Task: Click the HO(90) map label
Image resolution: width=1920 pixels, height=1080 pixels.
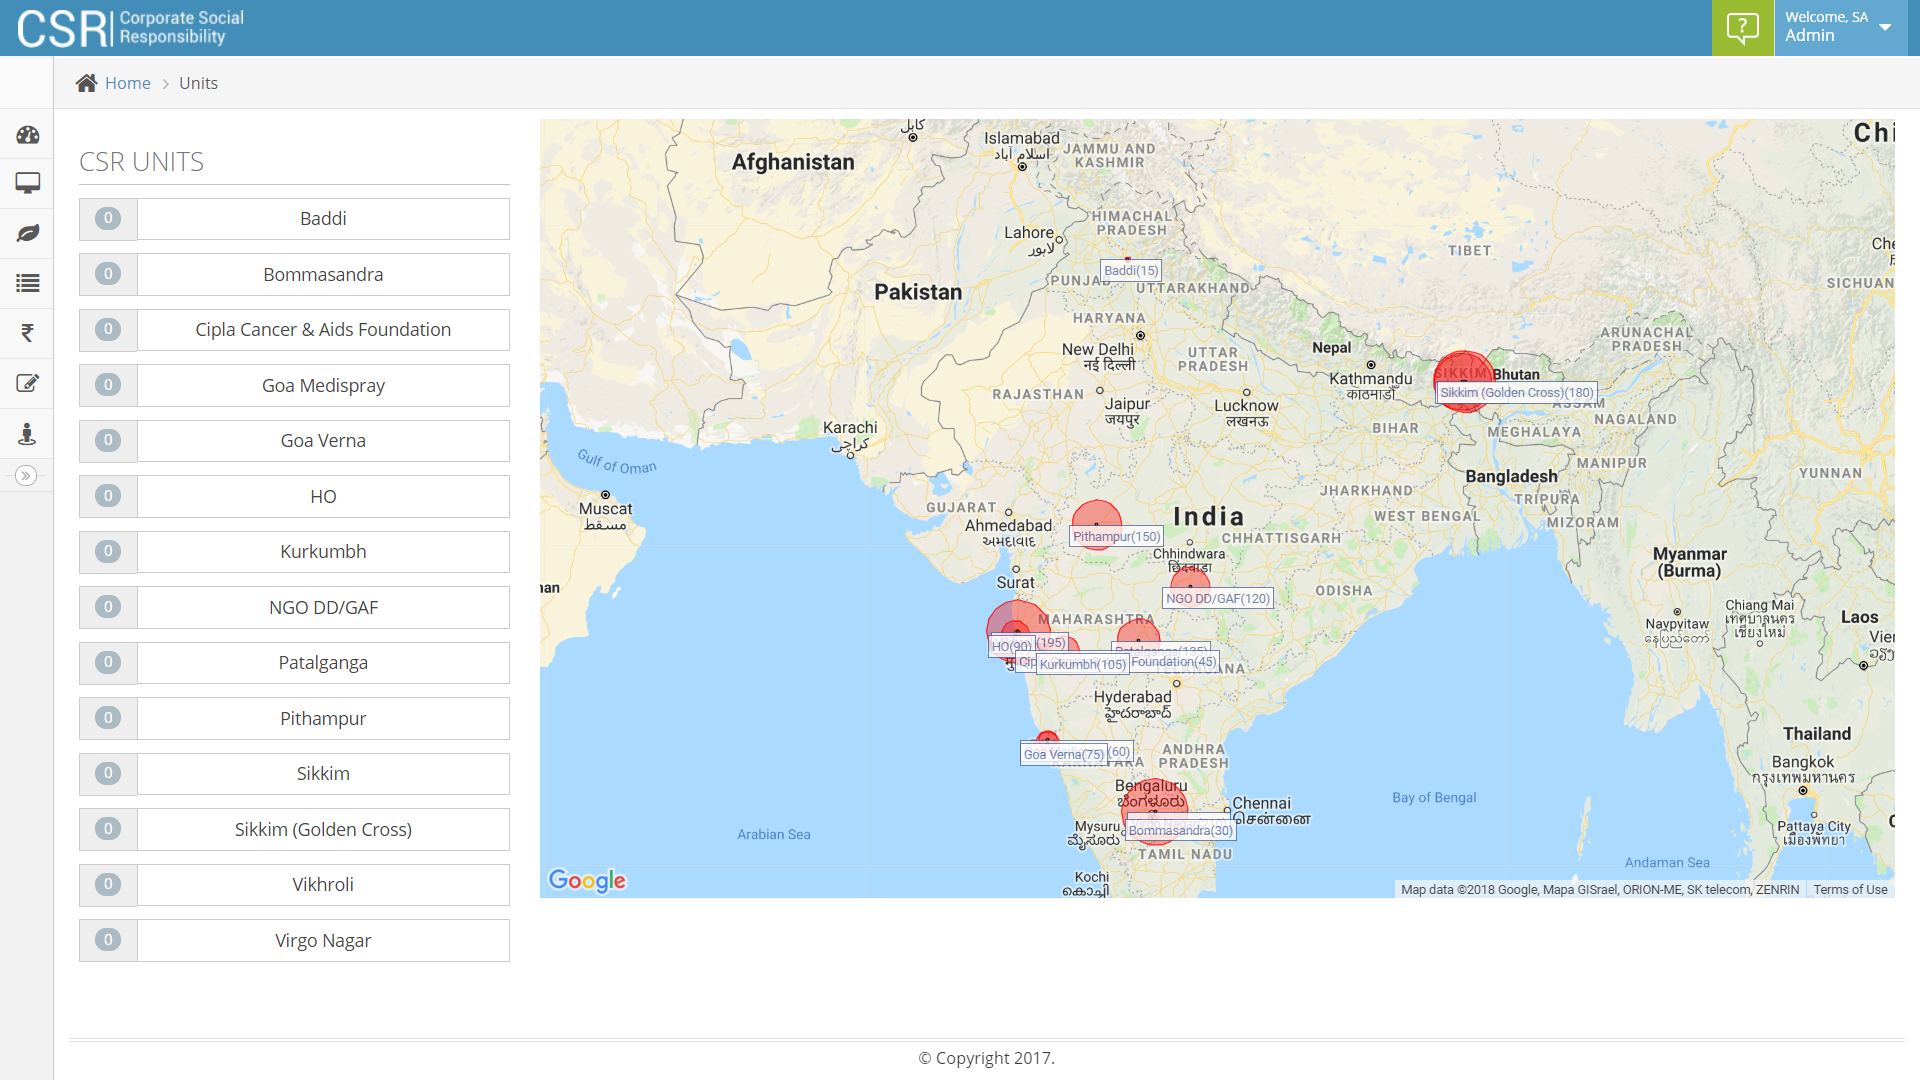Action: point(1011,647)
